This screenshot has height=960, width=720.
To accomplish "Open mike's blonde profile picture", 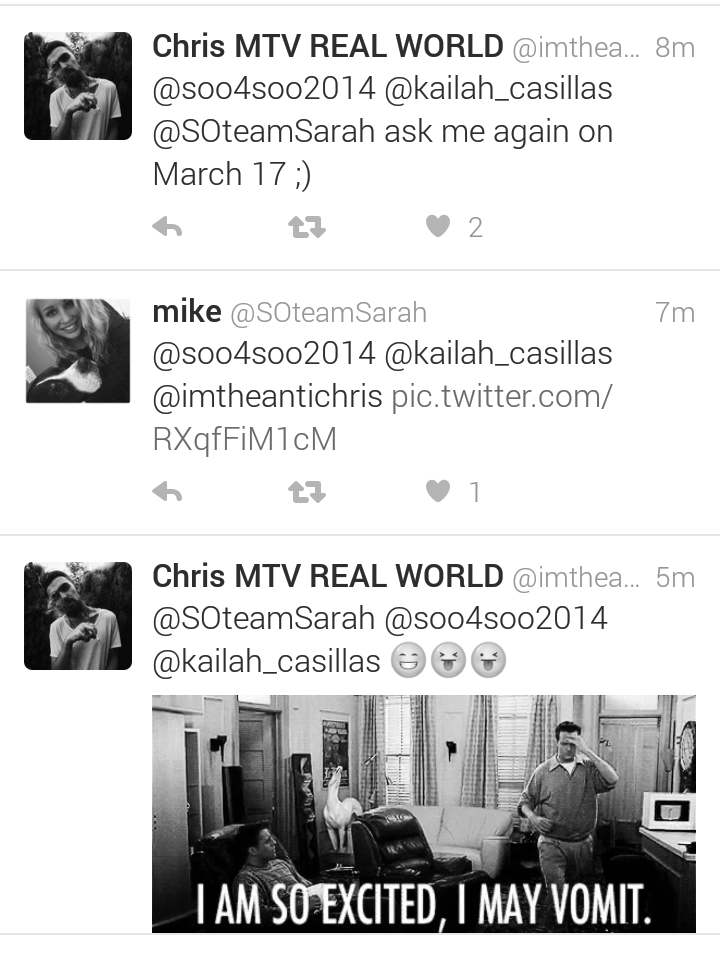I will tap(78, 351).
